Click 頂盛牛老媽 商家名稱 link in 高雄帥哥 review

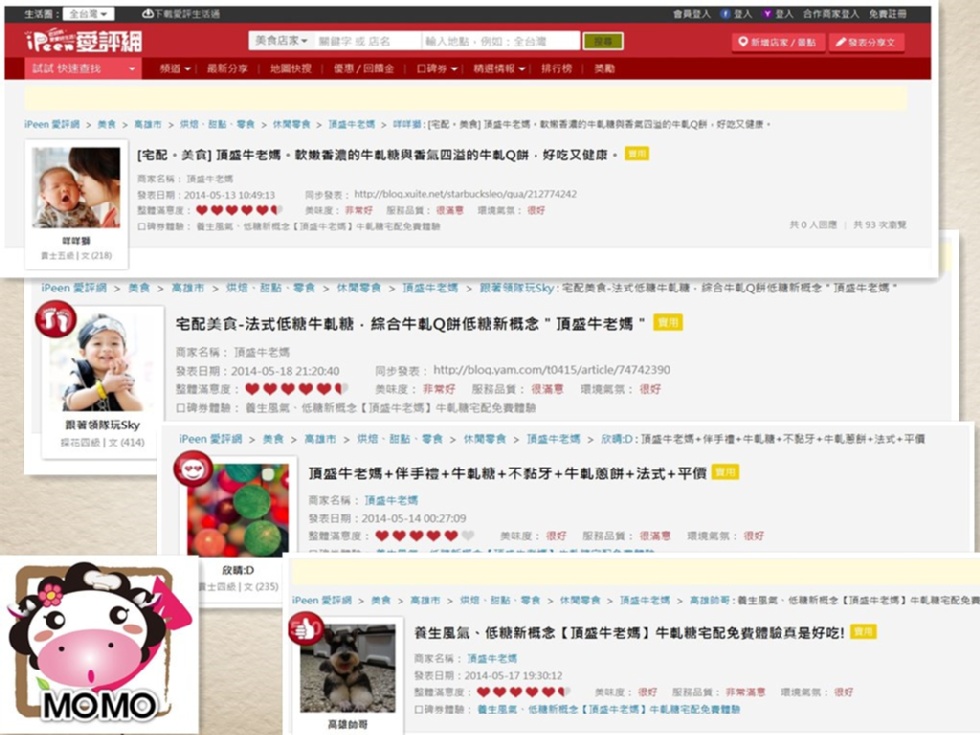[x=492, y=658]
